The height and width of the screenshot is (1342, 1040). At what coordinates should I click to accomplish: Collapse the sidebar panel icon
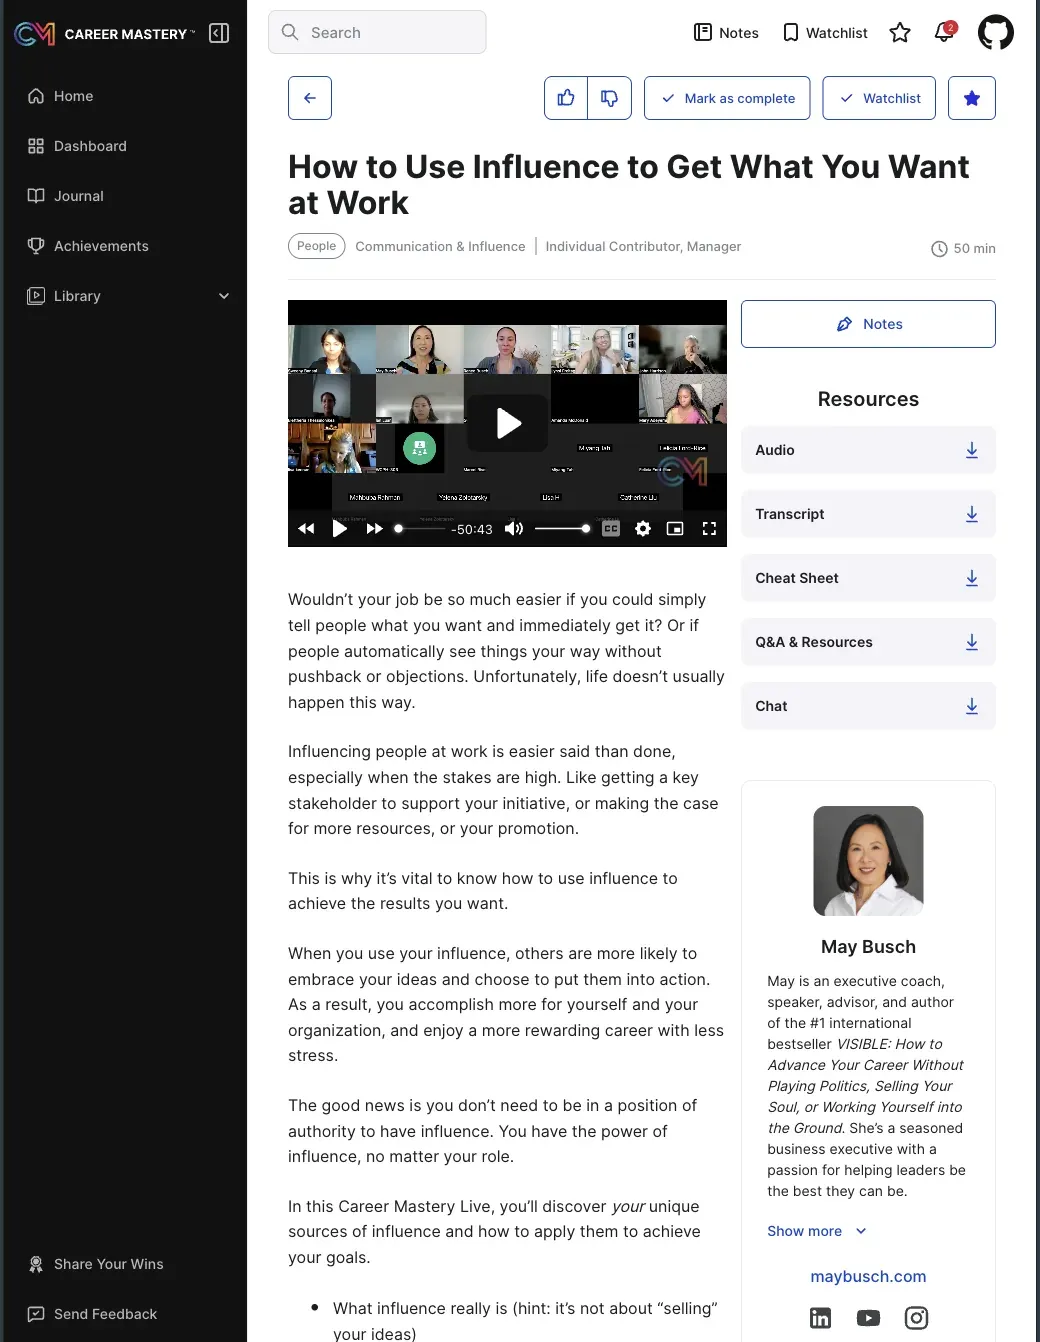coord(219,33)
